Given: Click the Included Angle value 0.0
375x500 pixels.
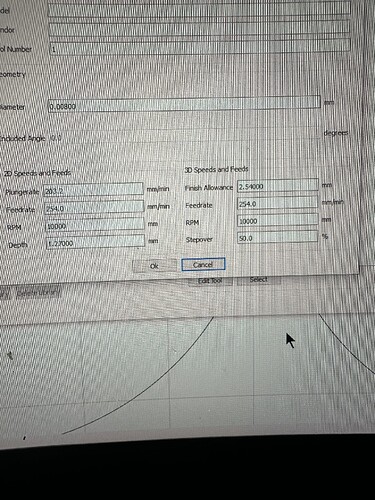Looking at the screenshot, I should coord(56,138).
